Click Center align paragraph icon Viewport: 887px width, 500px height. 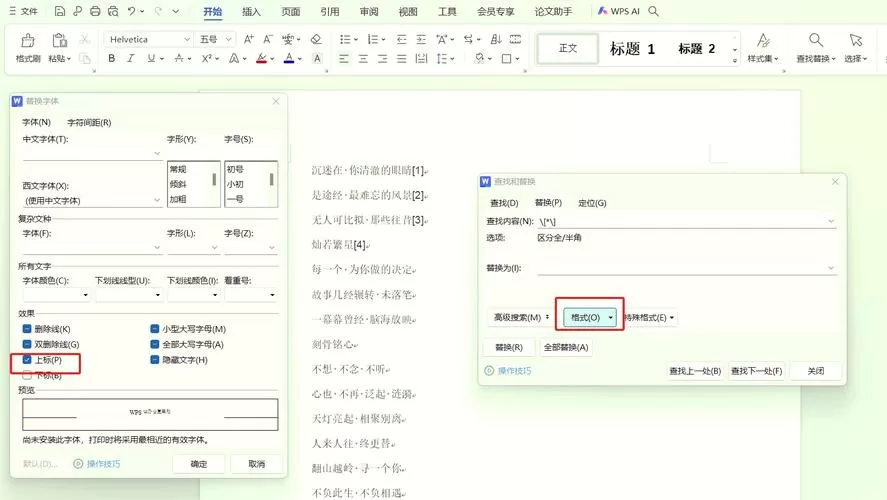click(x=363, y=58)
